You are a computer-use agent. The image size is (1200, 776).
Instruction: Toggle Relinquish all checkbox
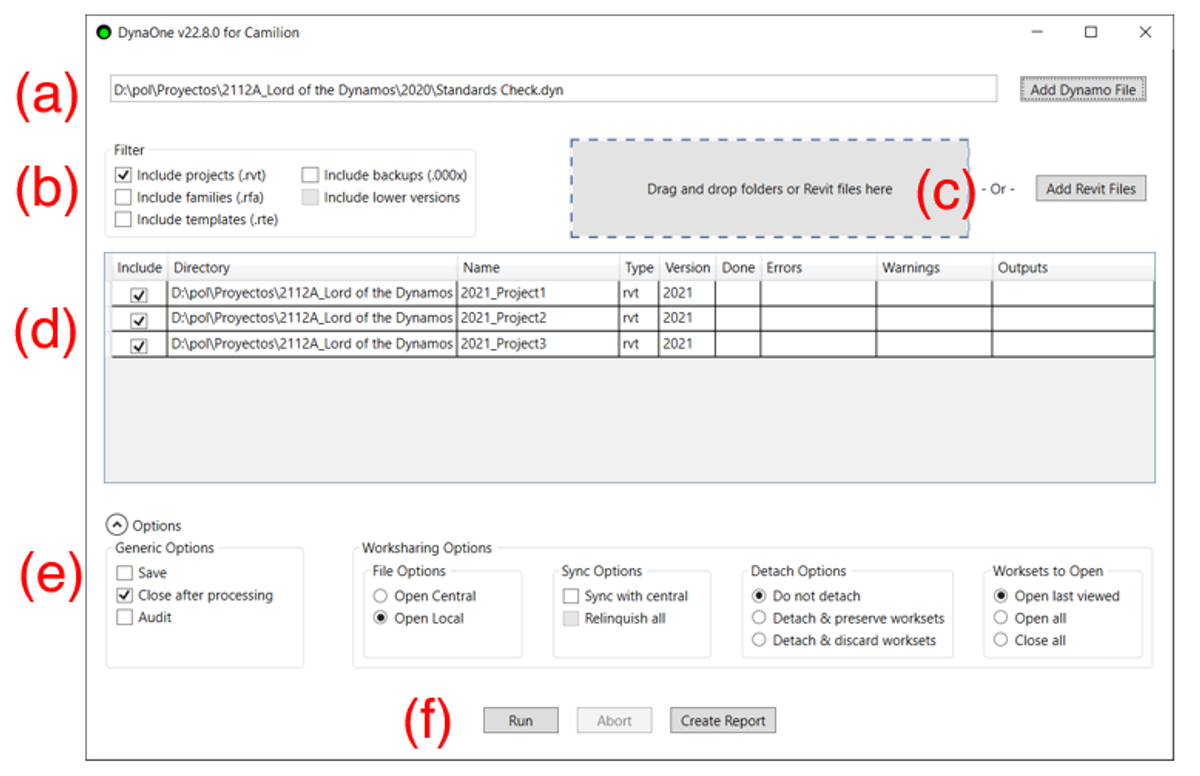571,618
